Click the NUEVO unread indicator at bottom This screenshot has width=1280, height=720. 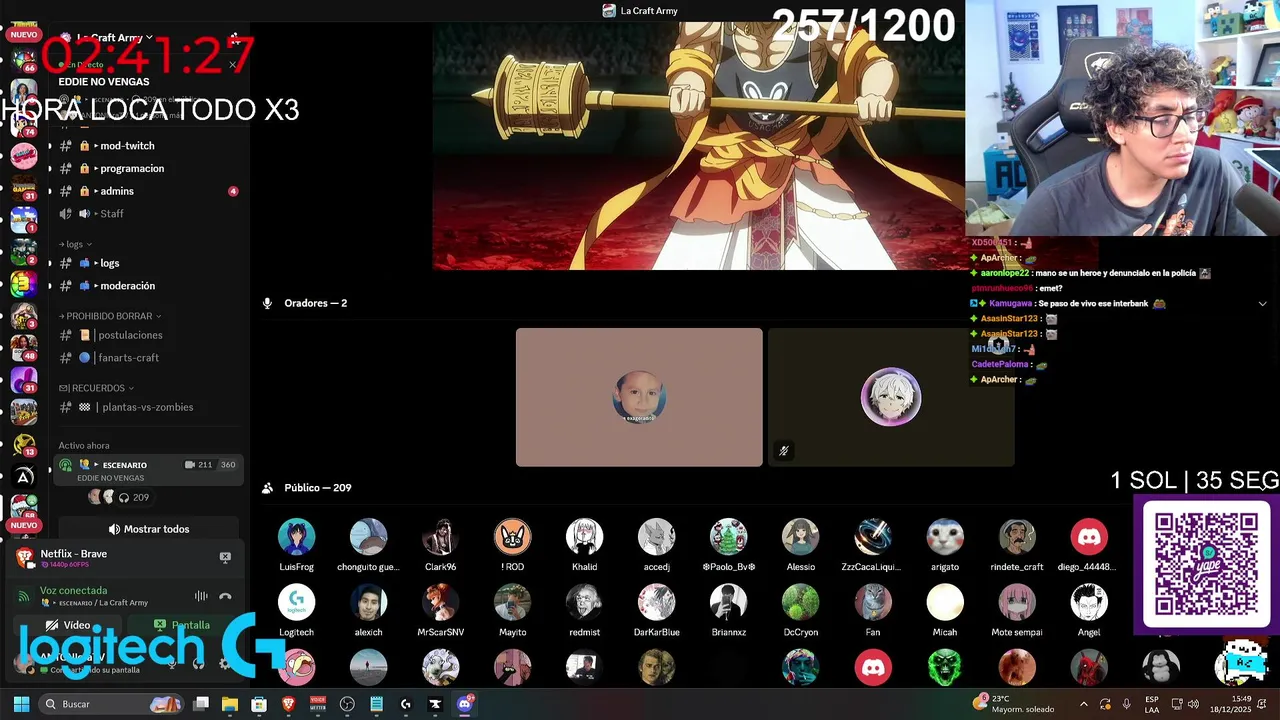tap(24, 525)
